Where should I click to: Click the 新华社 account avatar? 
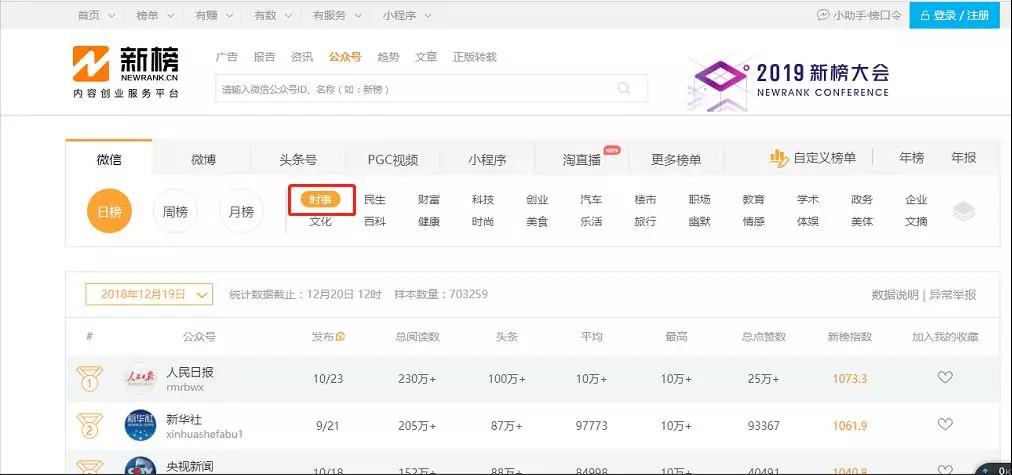pos(140,425)
